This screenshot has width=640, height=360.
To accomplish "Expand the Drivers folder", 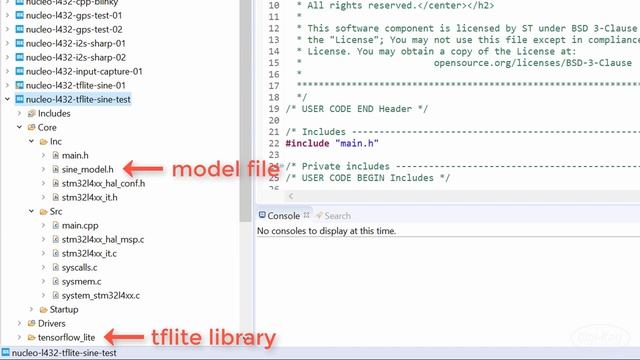I will (x=19, y=324).
